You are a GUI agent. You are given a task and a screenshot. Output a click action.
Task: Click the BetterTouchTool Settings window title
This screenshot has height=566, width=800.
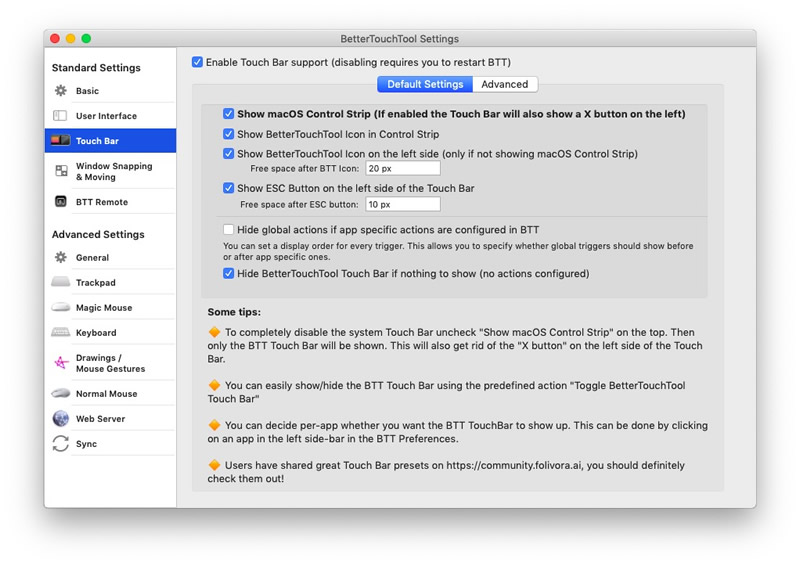click(399, 39)
